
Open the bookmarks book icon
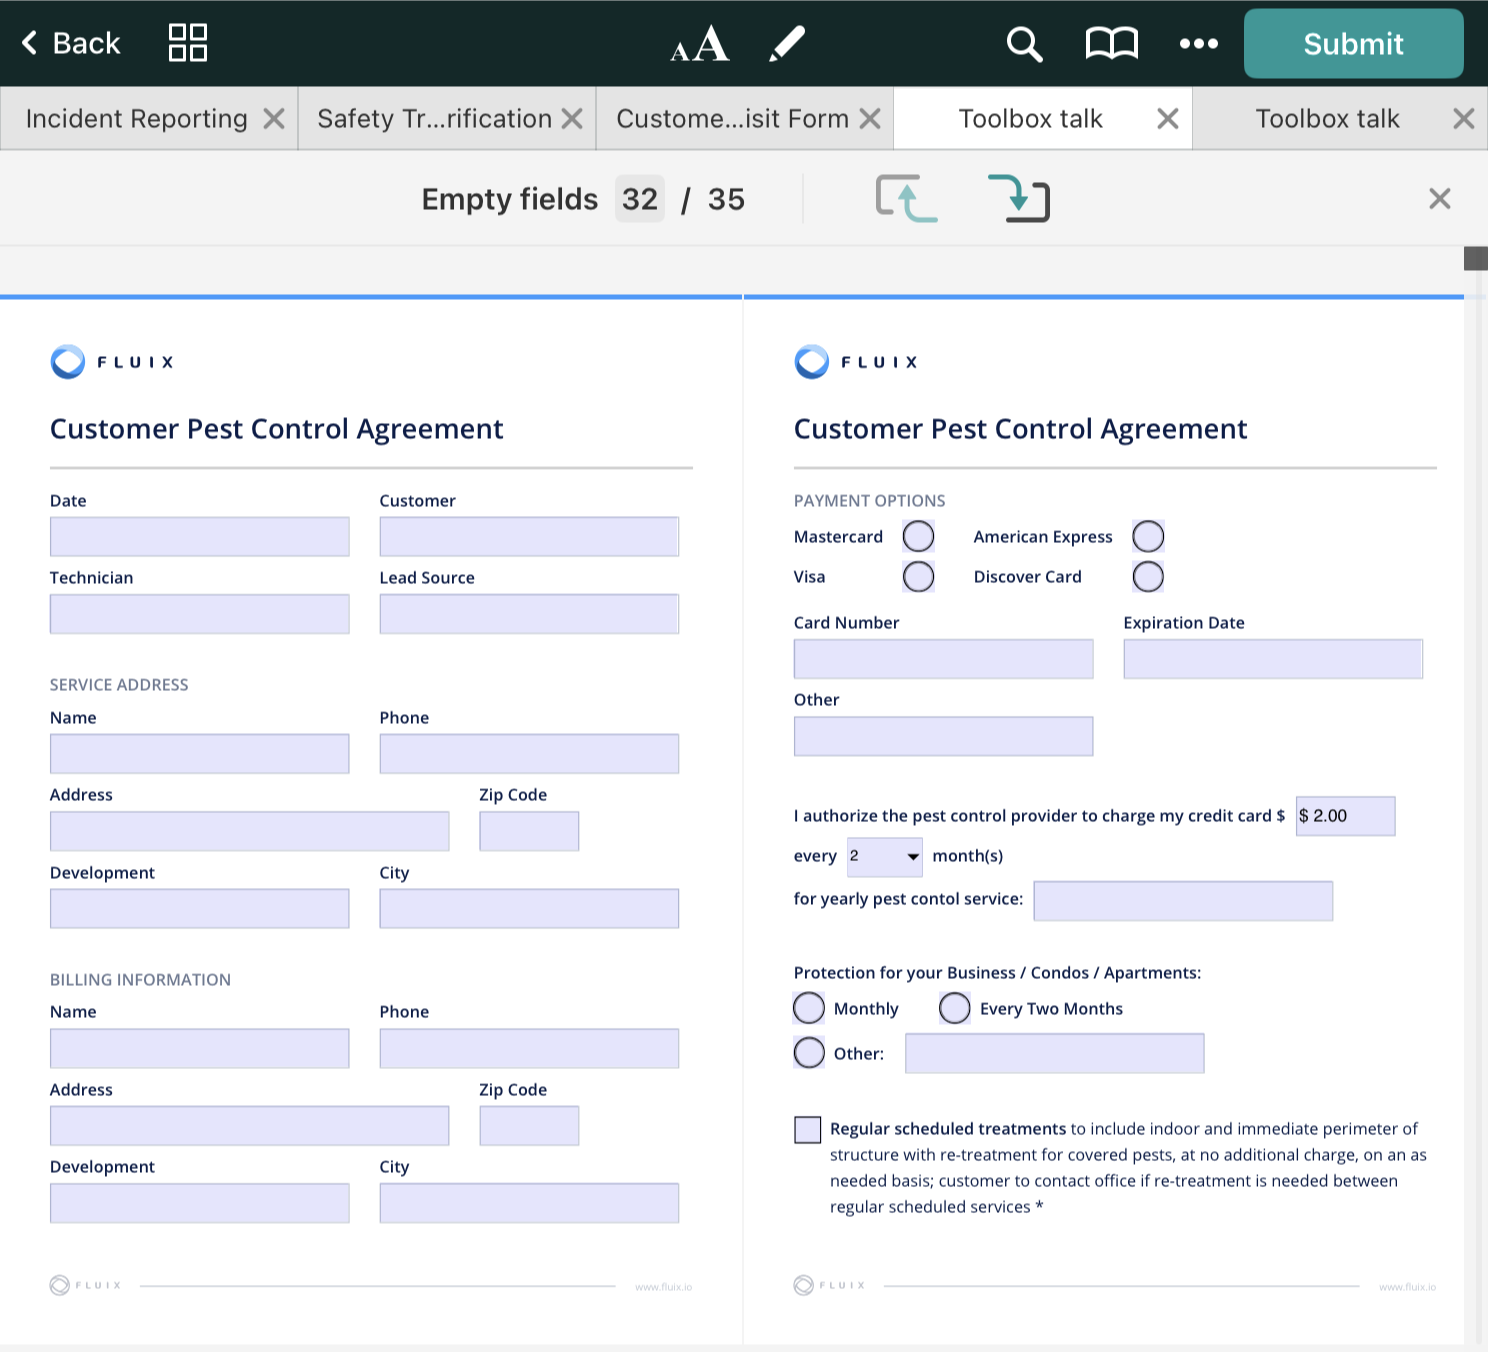(x=1111, y=44)
